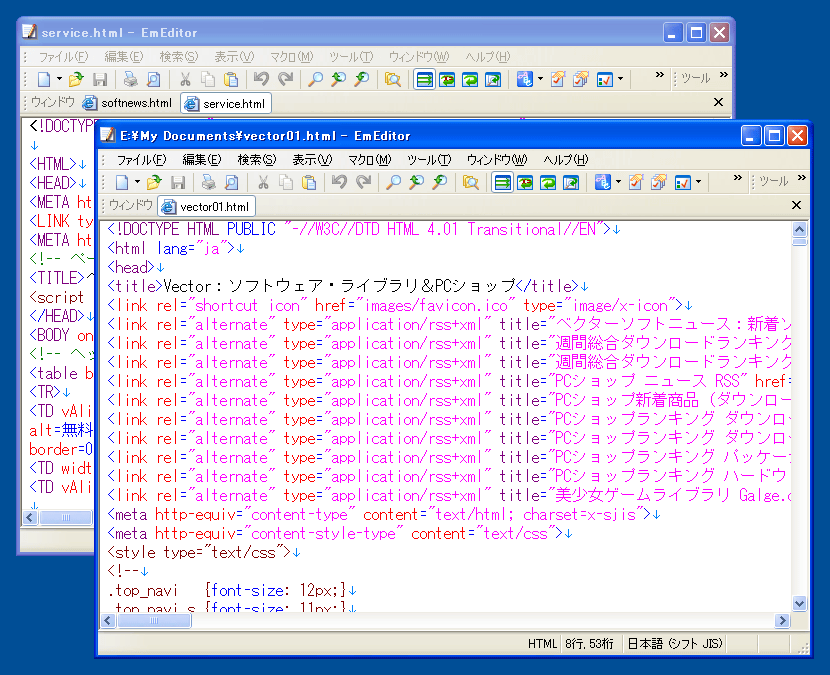Image resolution: width=830 pixels, height=675 pixels.
Task: Click Open folder icon in vector01.html window
Action: [x=154, y=183]
